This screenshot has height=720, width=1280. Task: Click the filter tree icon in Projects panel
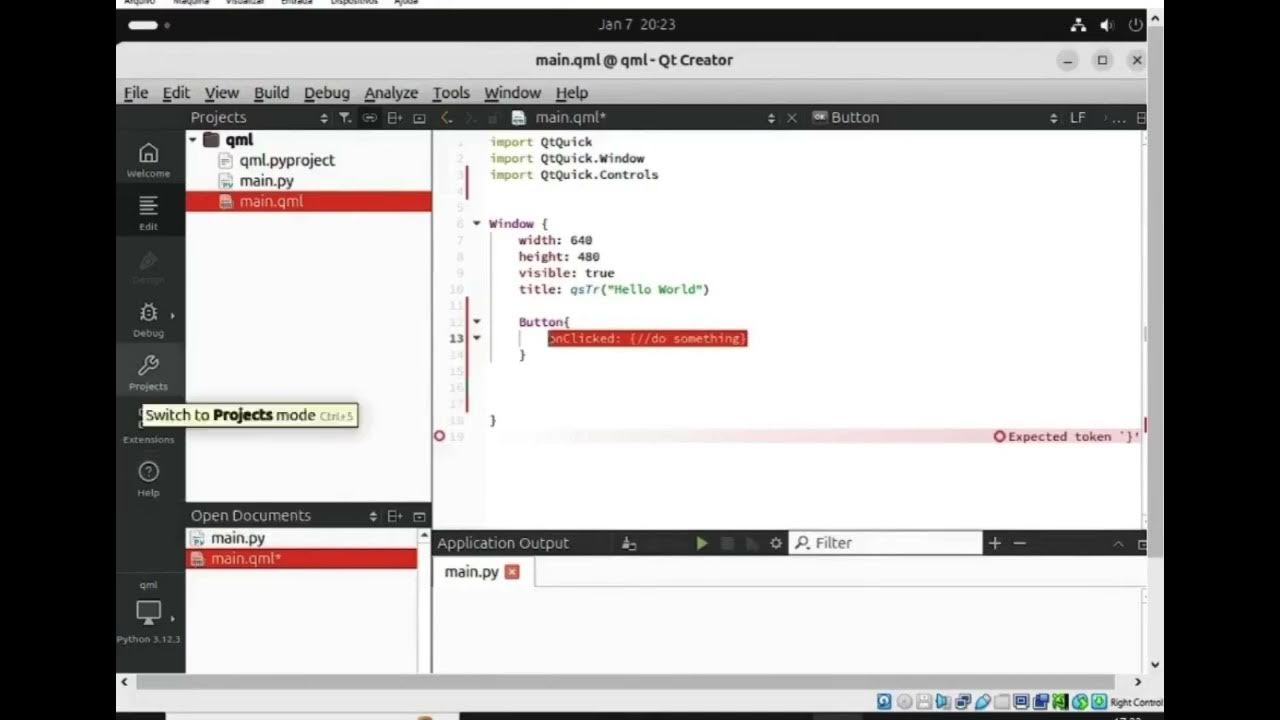coord(345,118)
